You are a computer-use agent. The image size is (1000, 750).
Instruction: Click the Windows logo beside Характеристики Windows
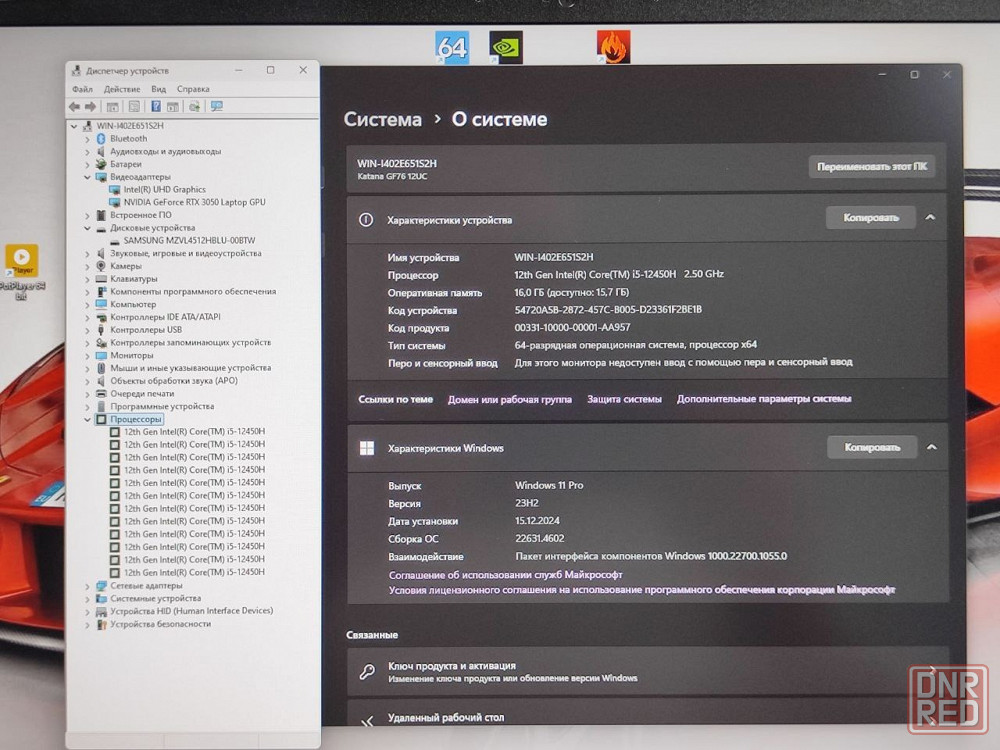pyautogui.click(x=367, y=448)
